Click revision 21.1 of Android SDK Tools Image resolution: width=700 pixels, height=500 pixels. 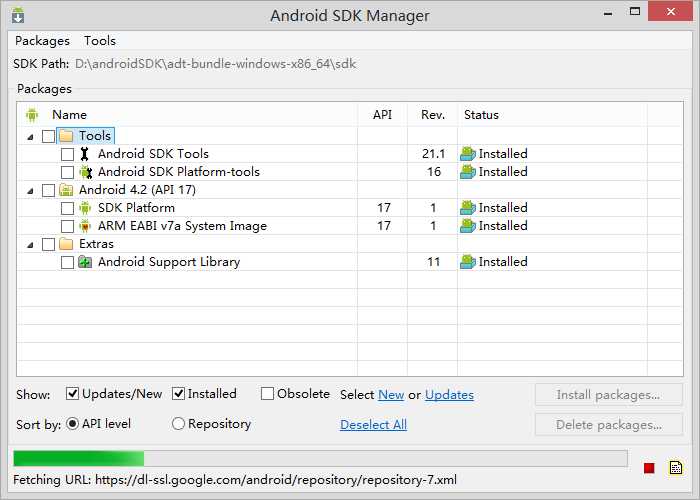click(433, 154)
